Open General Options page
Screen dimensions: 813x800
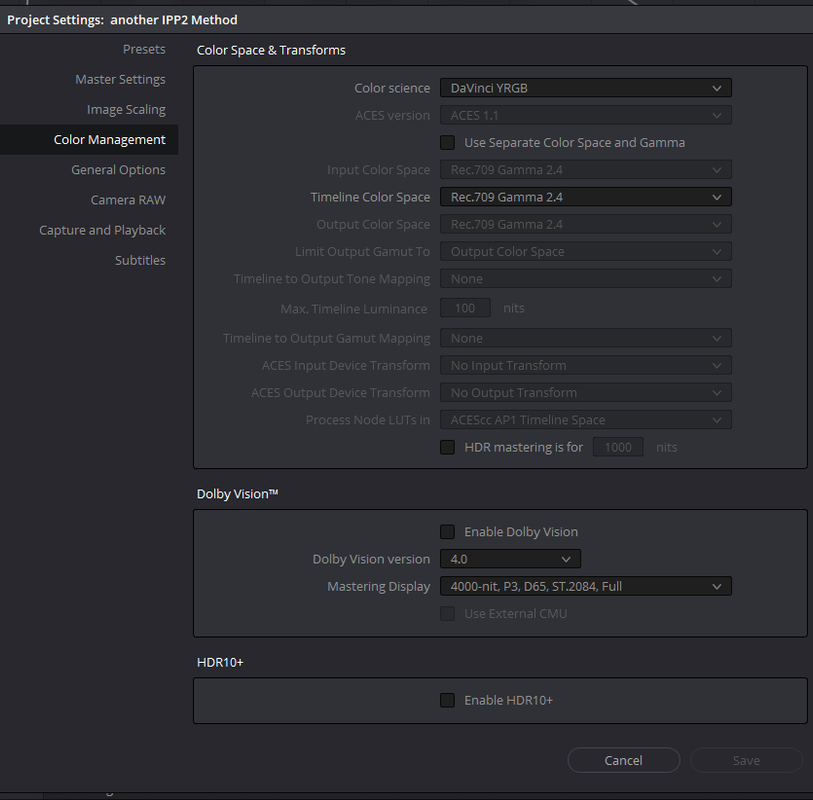tap(118, 170)
